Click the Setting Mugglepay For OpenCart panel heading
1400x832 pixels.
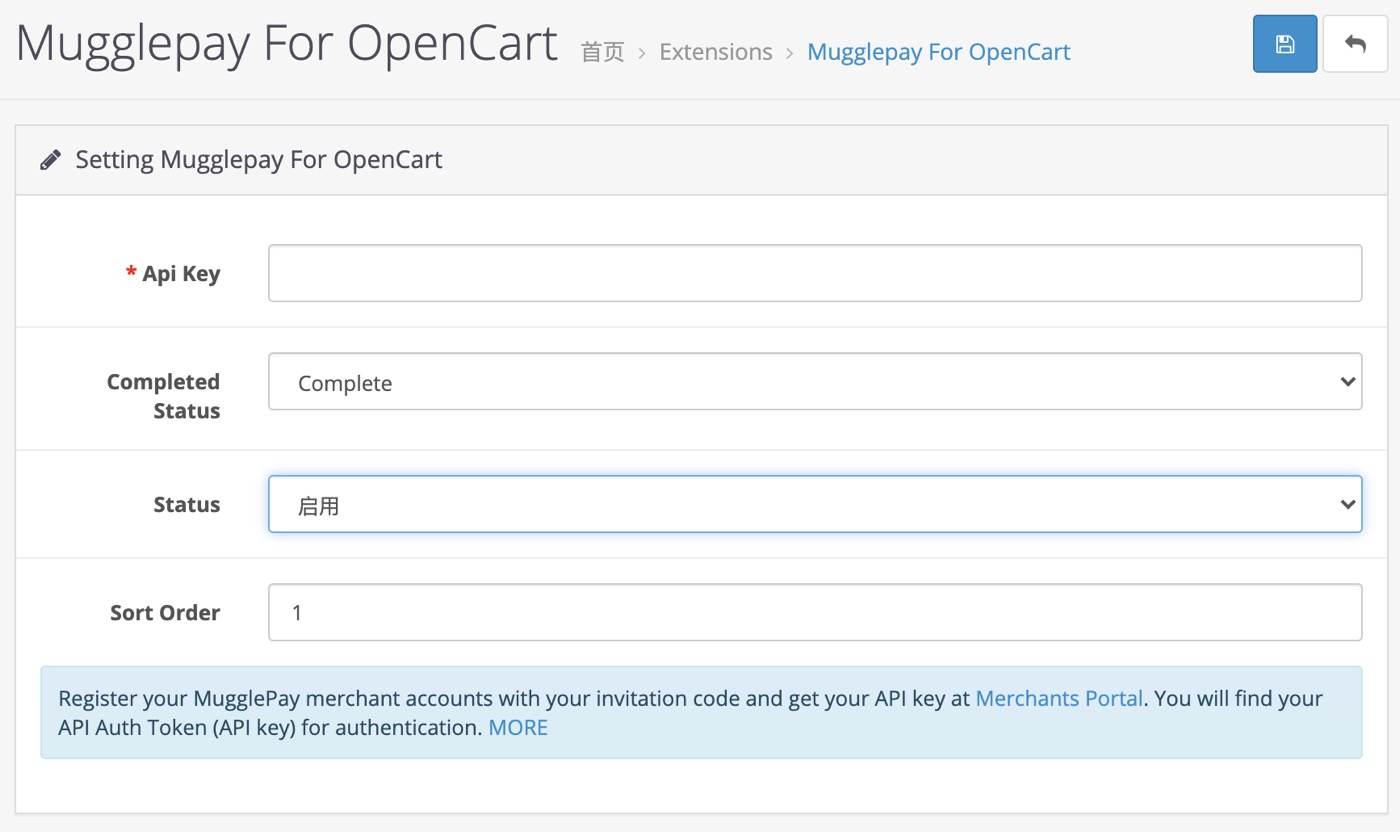[x=259, y=160]
